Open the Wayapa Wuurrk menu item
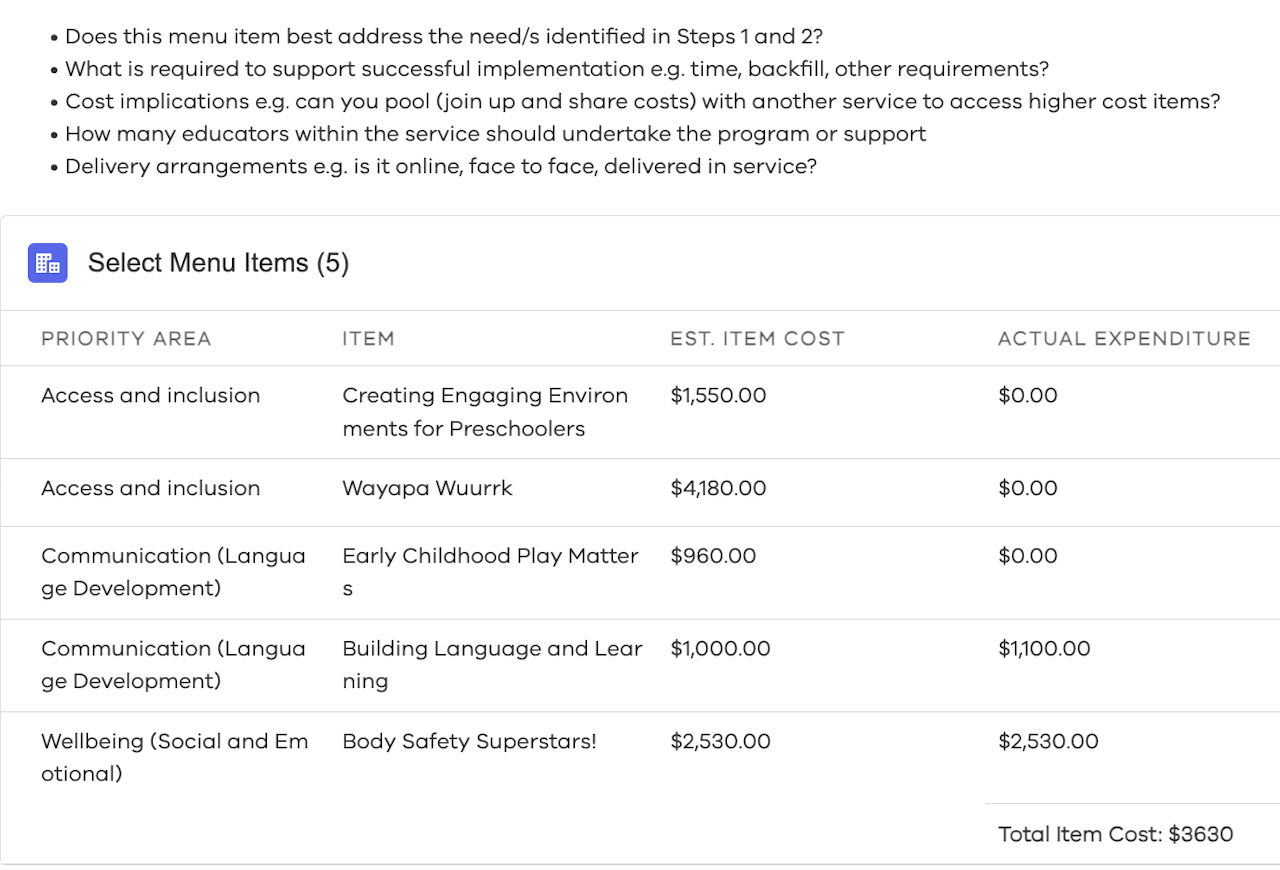The image size is (1280, 870). coord(427,488)
